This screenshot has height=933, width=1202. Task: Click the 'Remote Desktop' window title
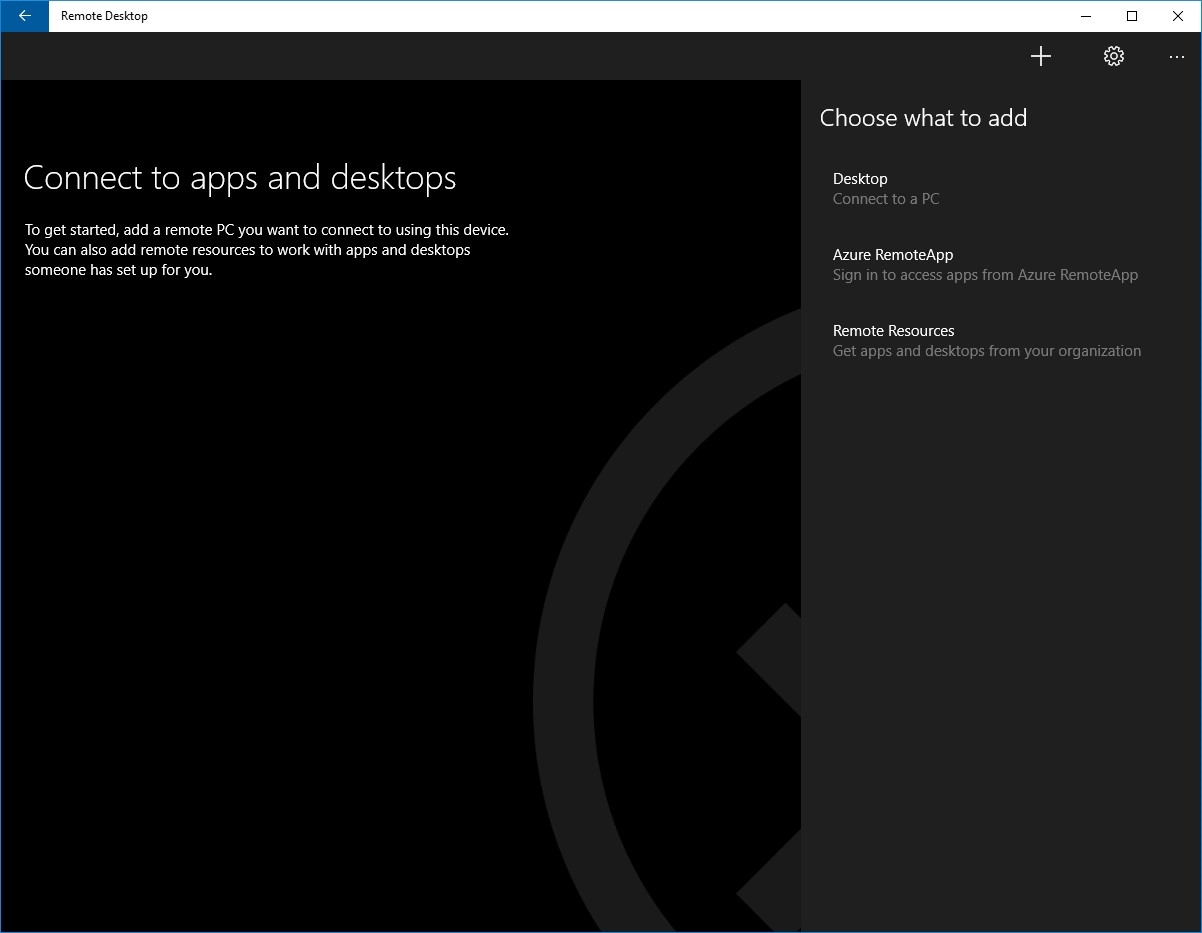[104, 16]
